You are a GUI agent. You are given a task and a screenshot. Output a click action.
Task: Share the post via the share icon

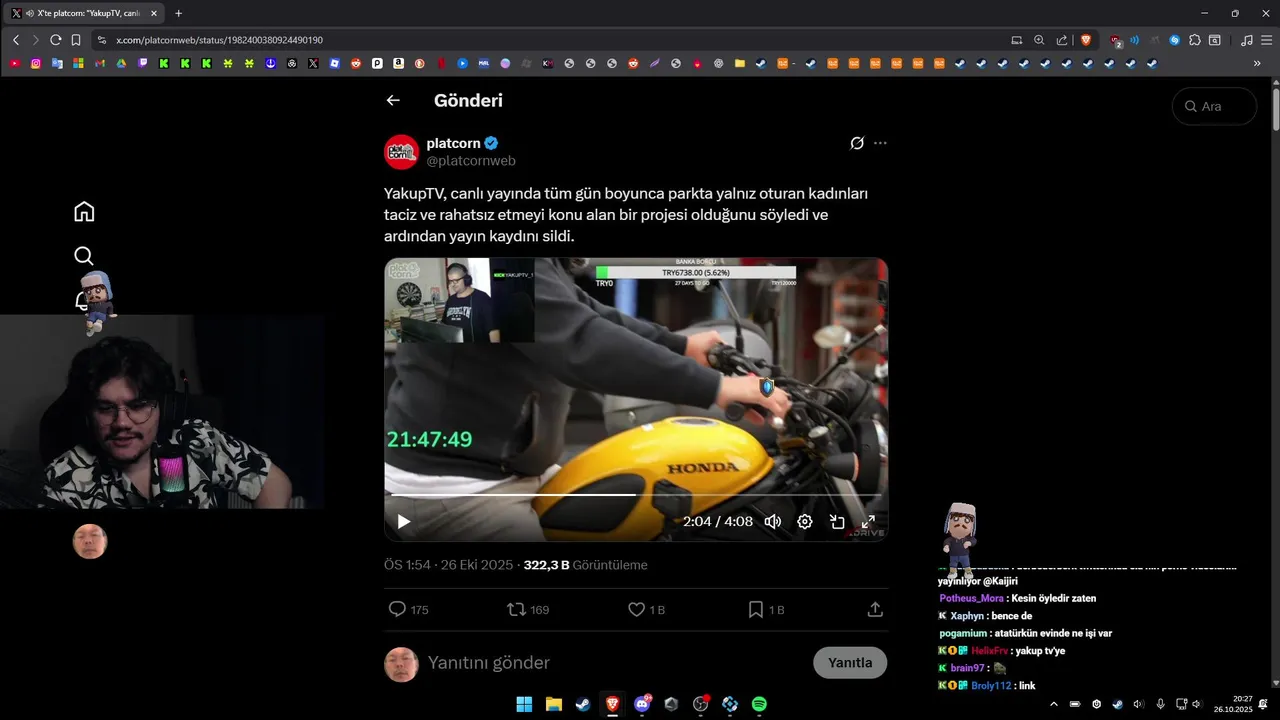coord(875,609)
